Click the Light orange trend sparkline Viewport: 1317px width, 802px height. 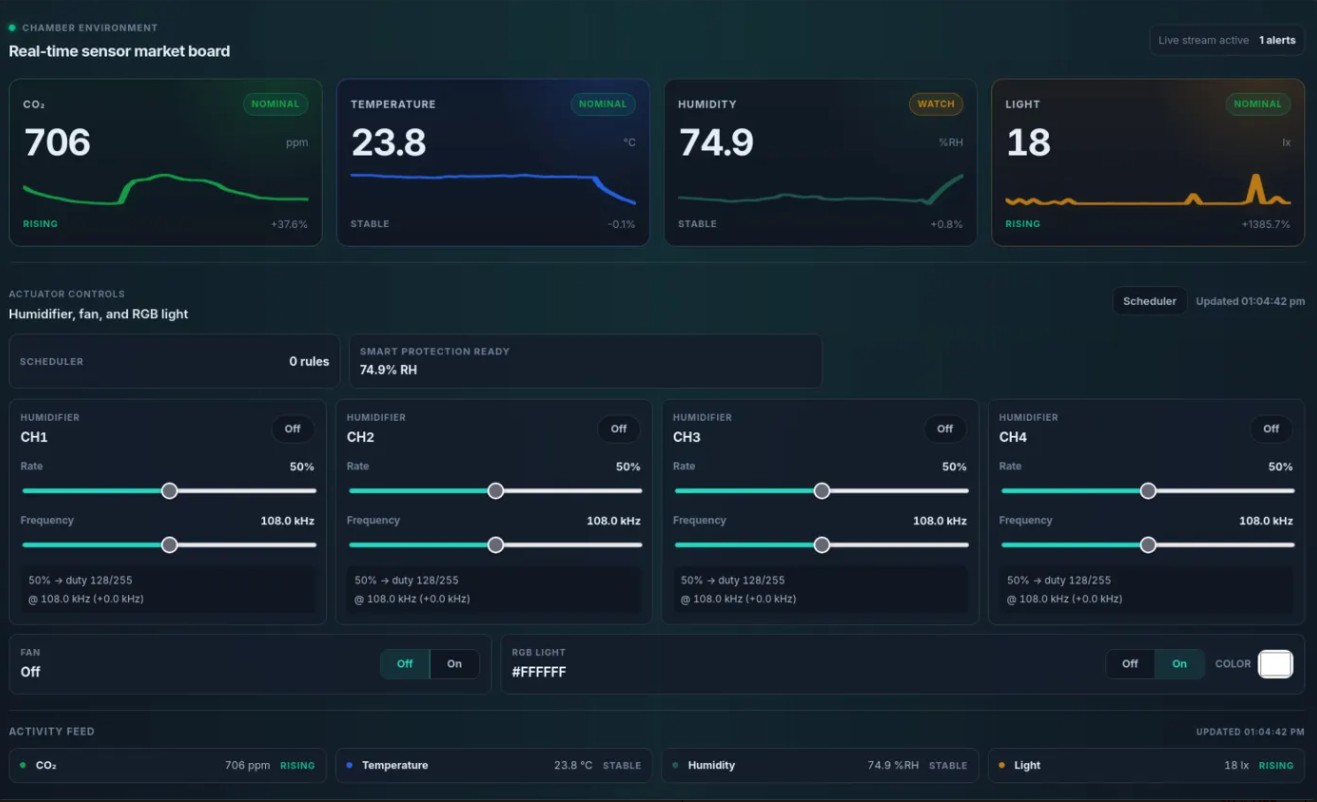pyautogui.click(x=1148, y=190)
